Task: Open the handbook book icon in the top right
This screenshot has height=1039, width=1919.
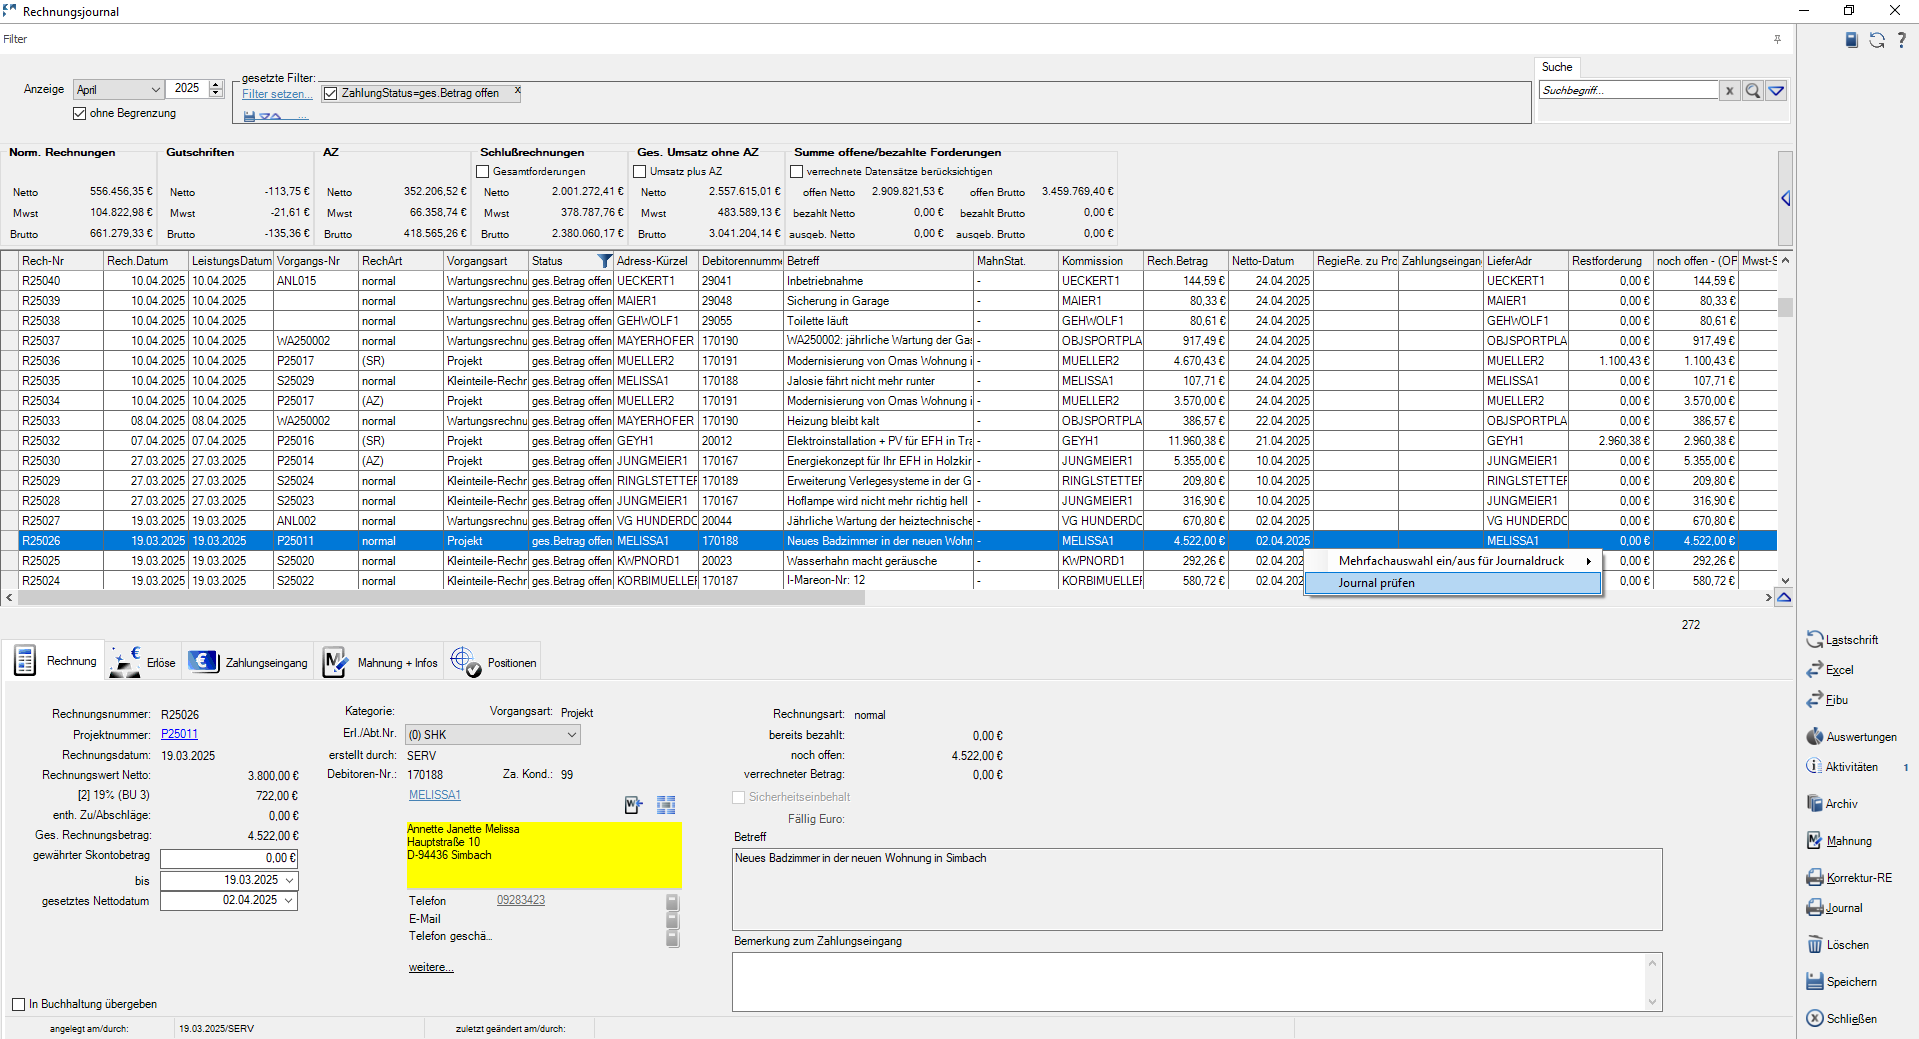Action: (x=1851, y=40)
